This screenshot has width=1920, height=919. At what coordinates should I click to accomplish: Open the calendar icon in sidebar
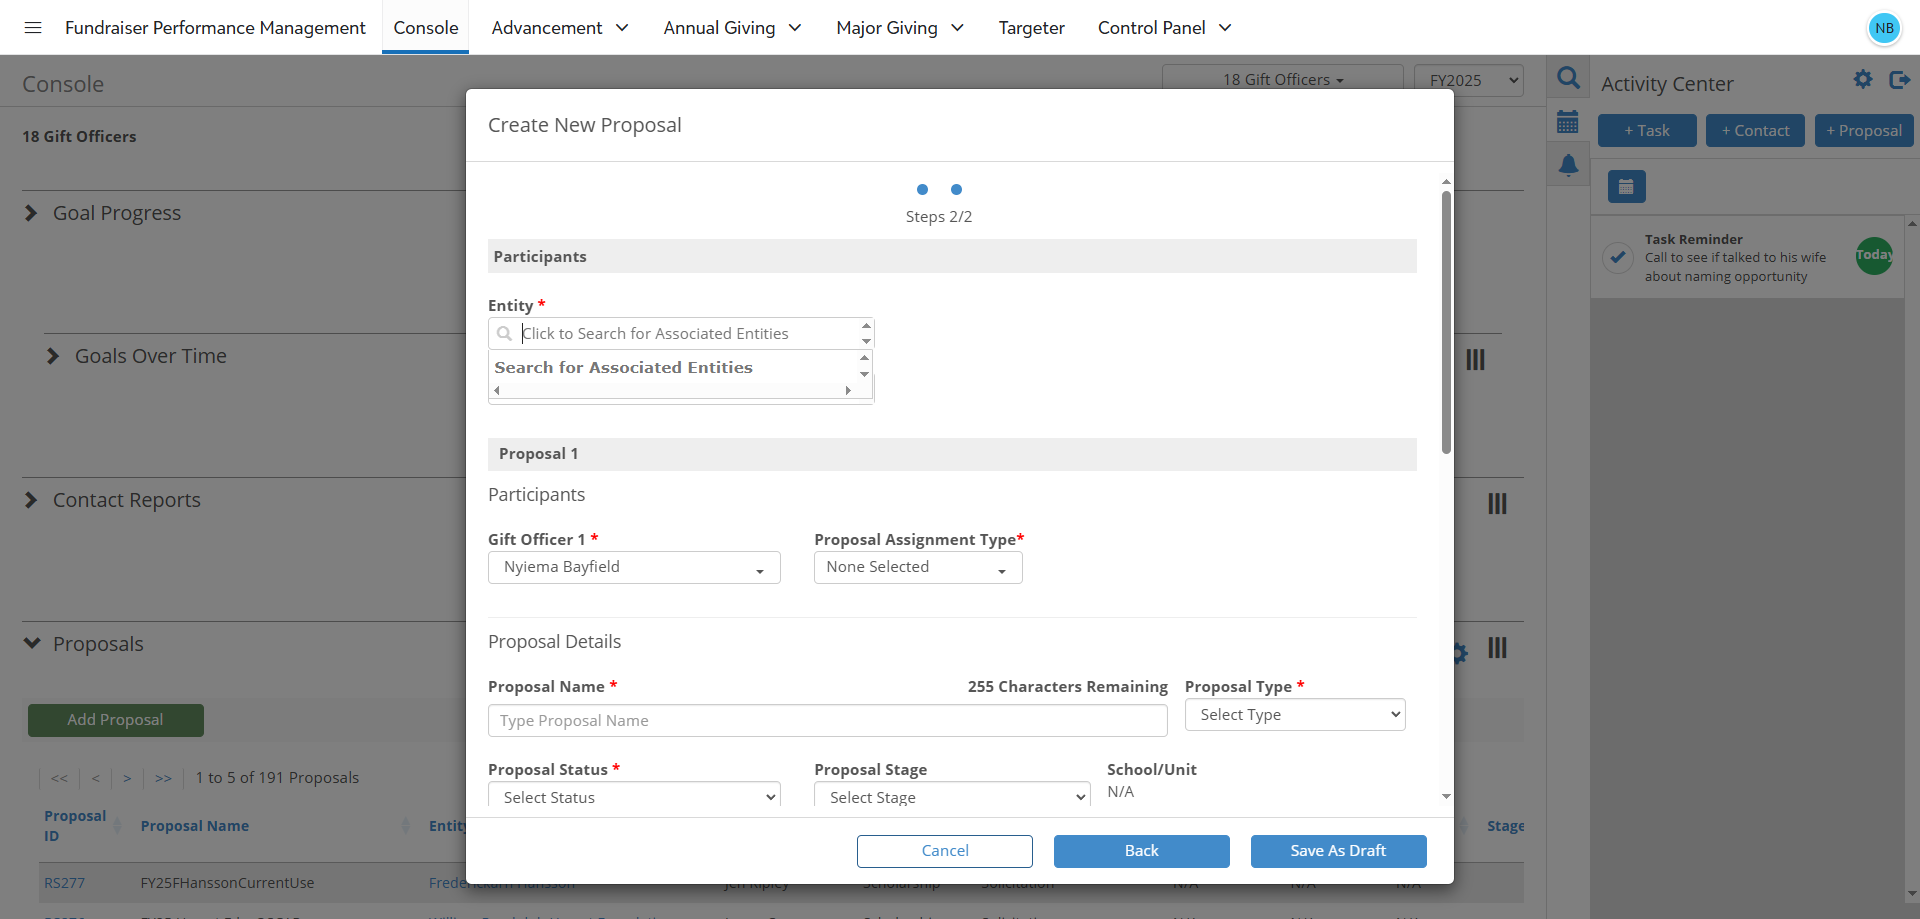point(1568,122)
